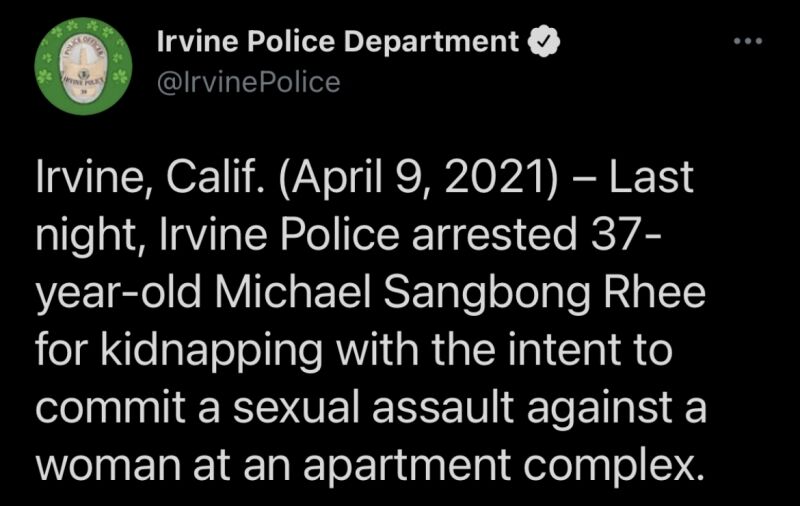Open Irvine Police Department profile avatar
This screenshot has height=506, width=800.
(x=83, y=66)
